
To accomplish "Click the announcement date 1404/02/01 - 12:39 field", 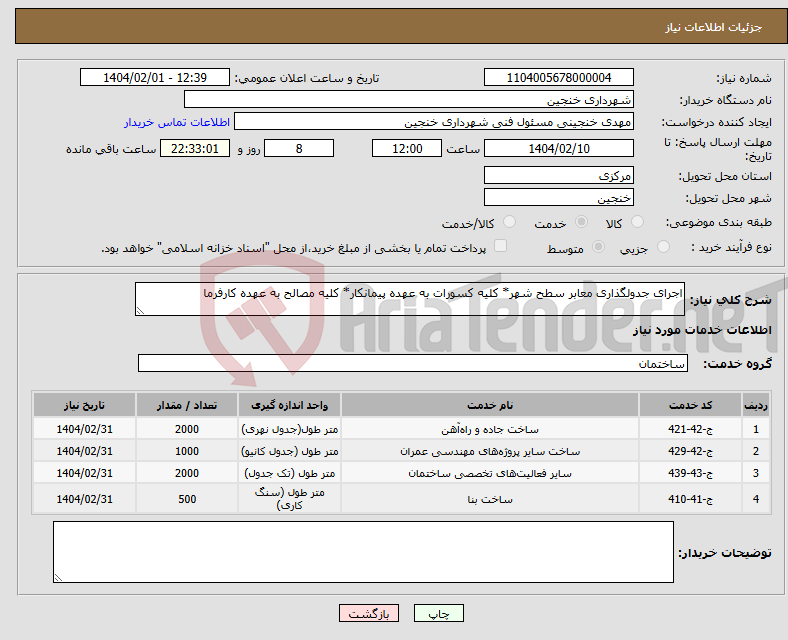I will tap(155, 77).
